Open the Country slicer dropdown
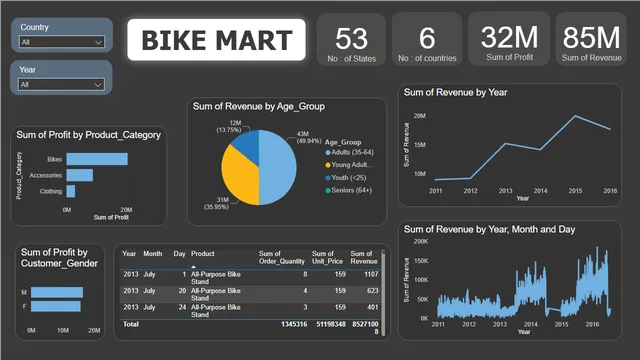640x360 pixels. click(x=62, y=42)
